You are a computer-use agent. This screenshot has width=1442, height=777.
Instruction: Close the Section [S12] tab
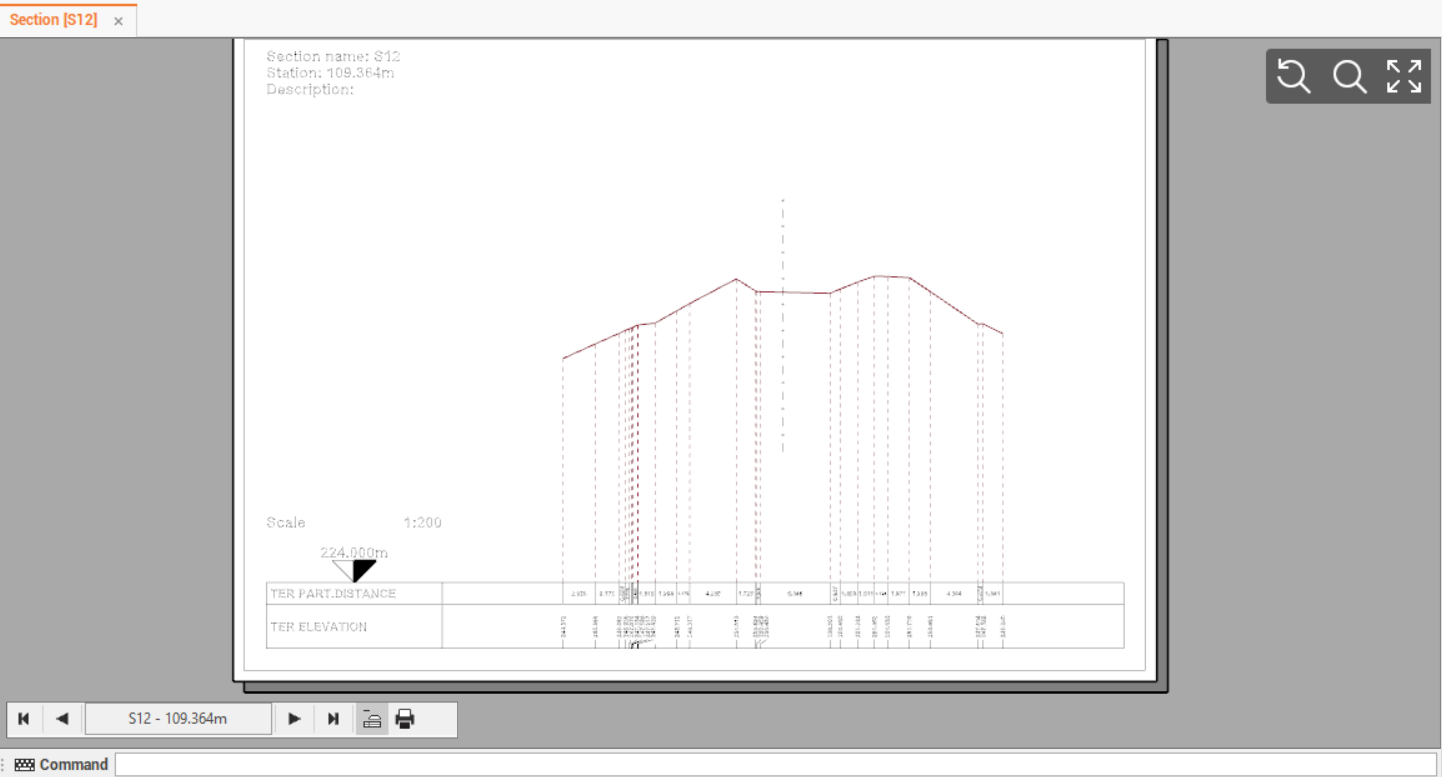tap(118, 21)
